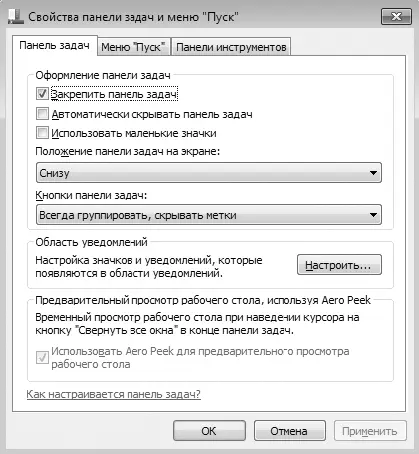
Task: Click the Кнопки панели задач label
Action: [91, 195]
